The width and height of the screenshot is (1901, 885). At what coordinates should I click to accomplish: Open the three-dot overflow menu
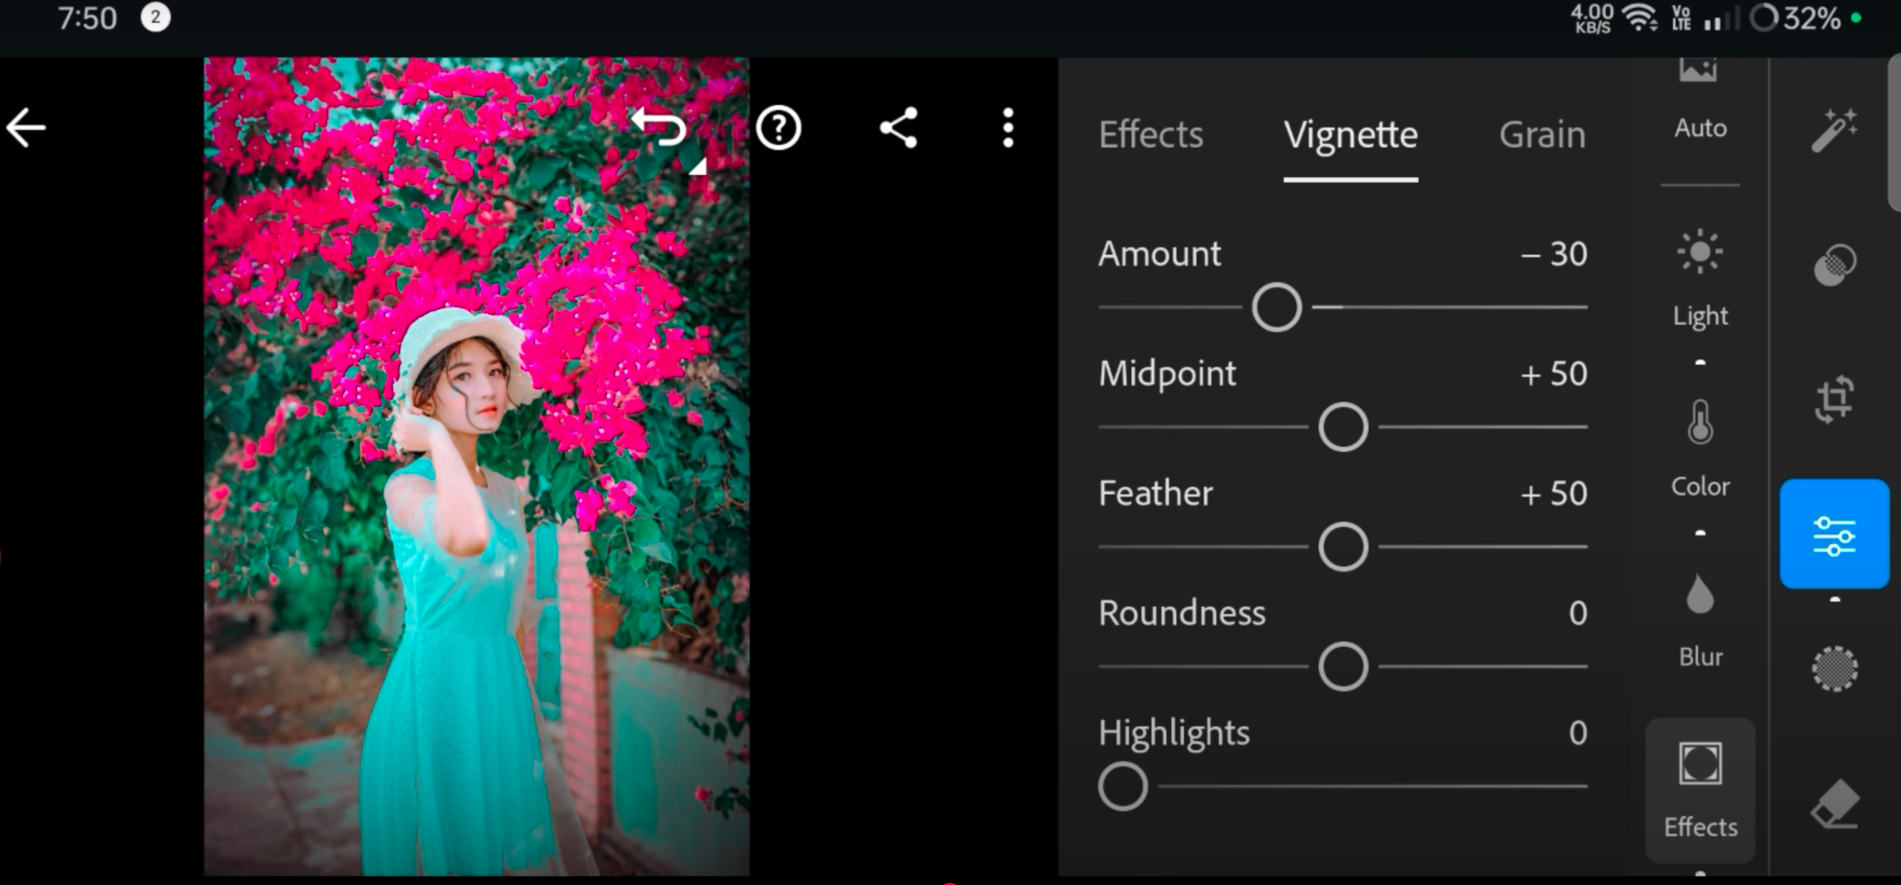(1008, 128)
